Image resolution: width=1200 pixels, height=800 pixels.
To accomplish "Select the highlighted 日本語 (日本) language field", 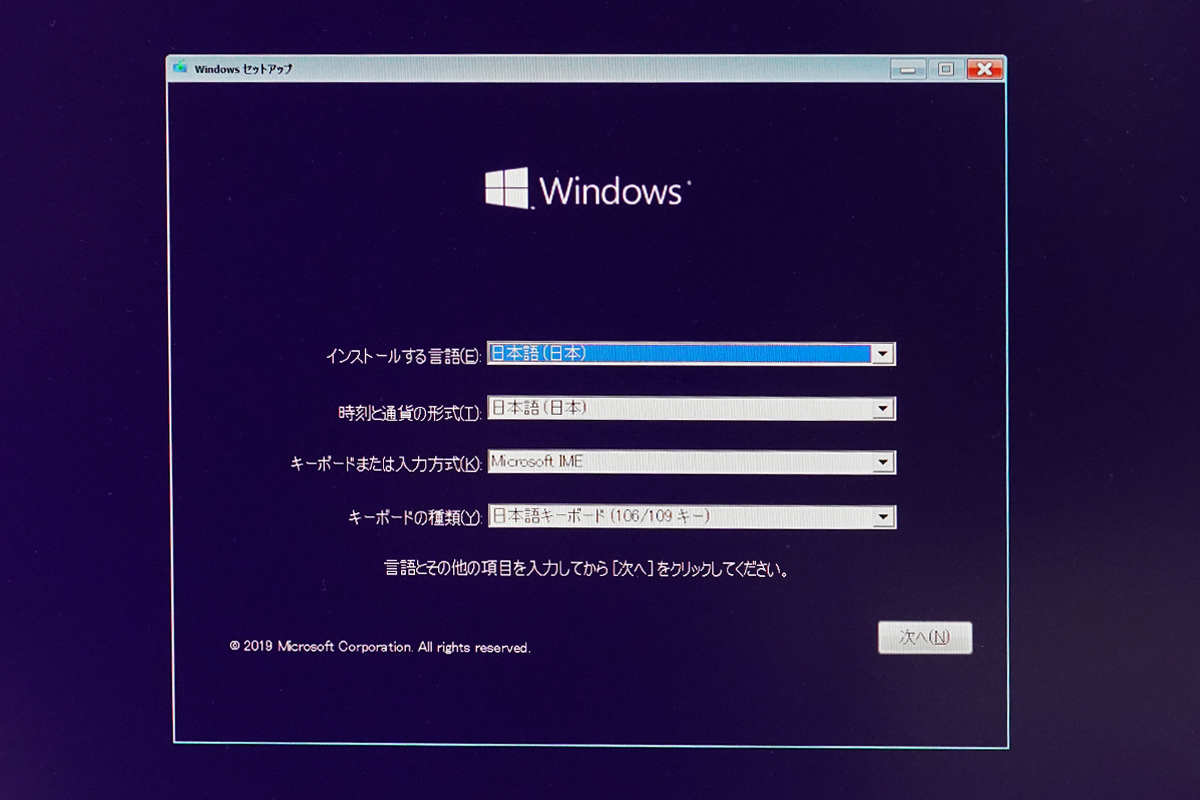I will point(678,354).
